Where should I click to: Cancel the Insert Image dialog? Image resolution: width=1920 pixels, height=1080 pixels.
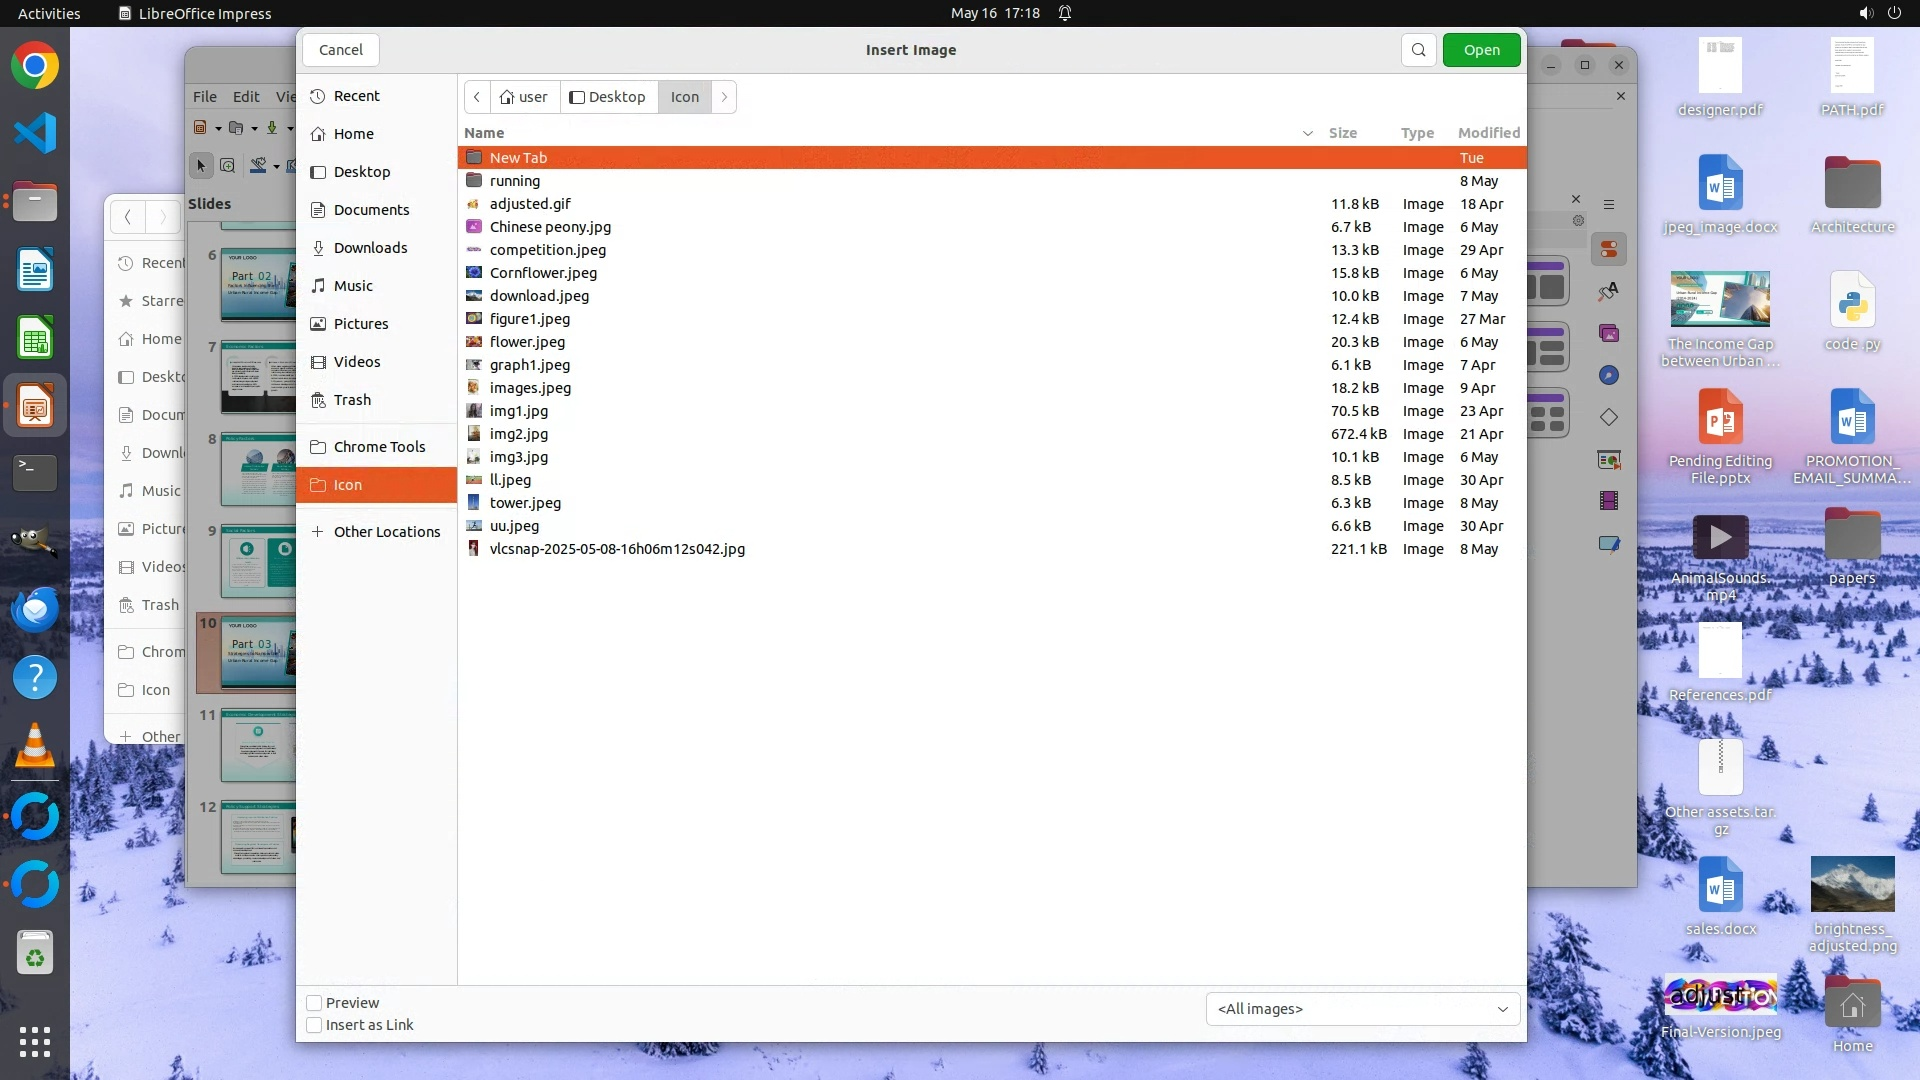click(341, 50)
